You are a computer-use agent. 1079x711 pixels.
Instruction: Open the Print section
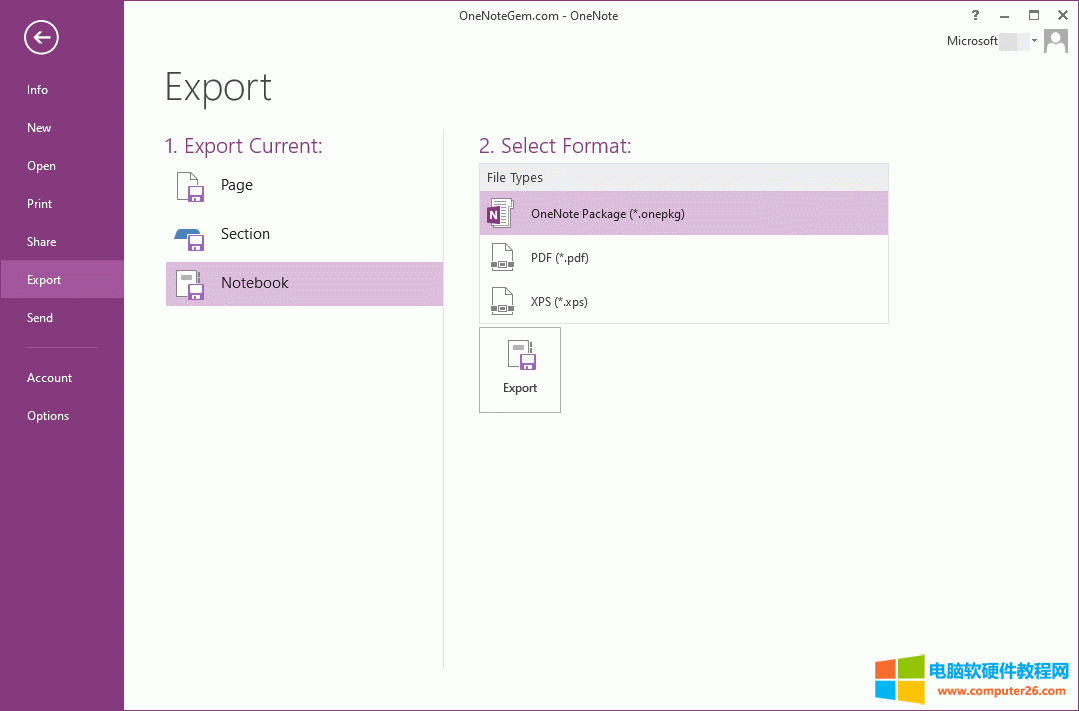tap(39, 203)
